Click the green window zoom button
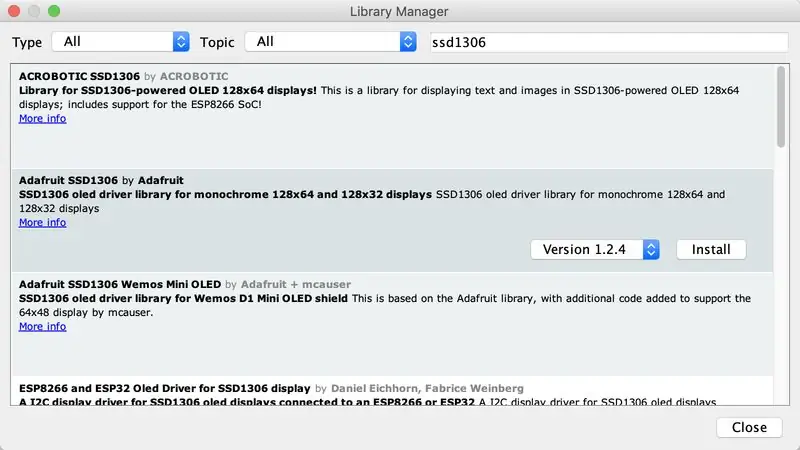The width and height of the screenshot is (800, 450). point(54,11)
